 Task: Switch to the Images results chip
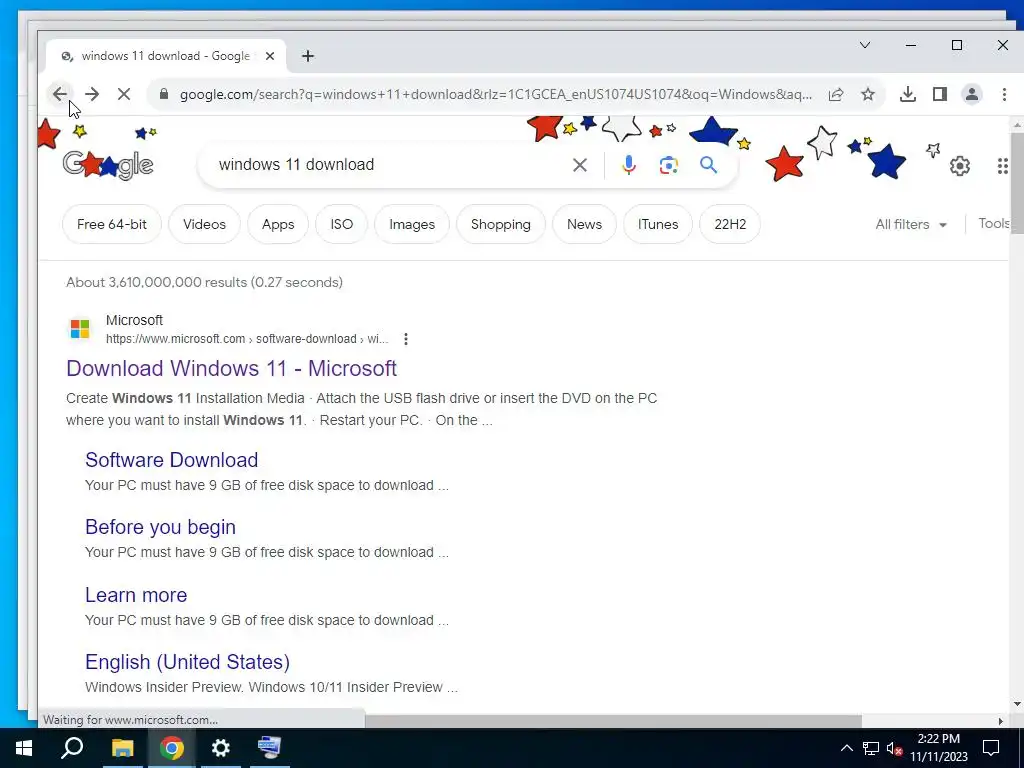point(412,224)
